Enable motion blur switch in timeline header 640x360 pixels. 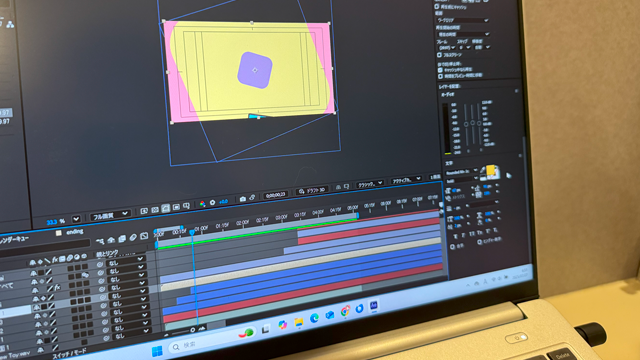[x=69, y=258]
